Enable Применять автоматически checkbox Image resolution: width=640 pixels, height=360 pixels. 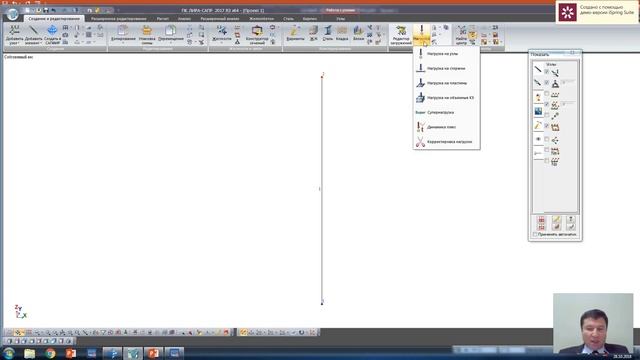535,234
